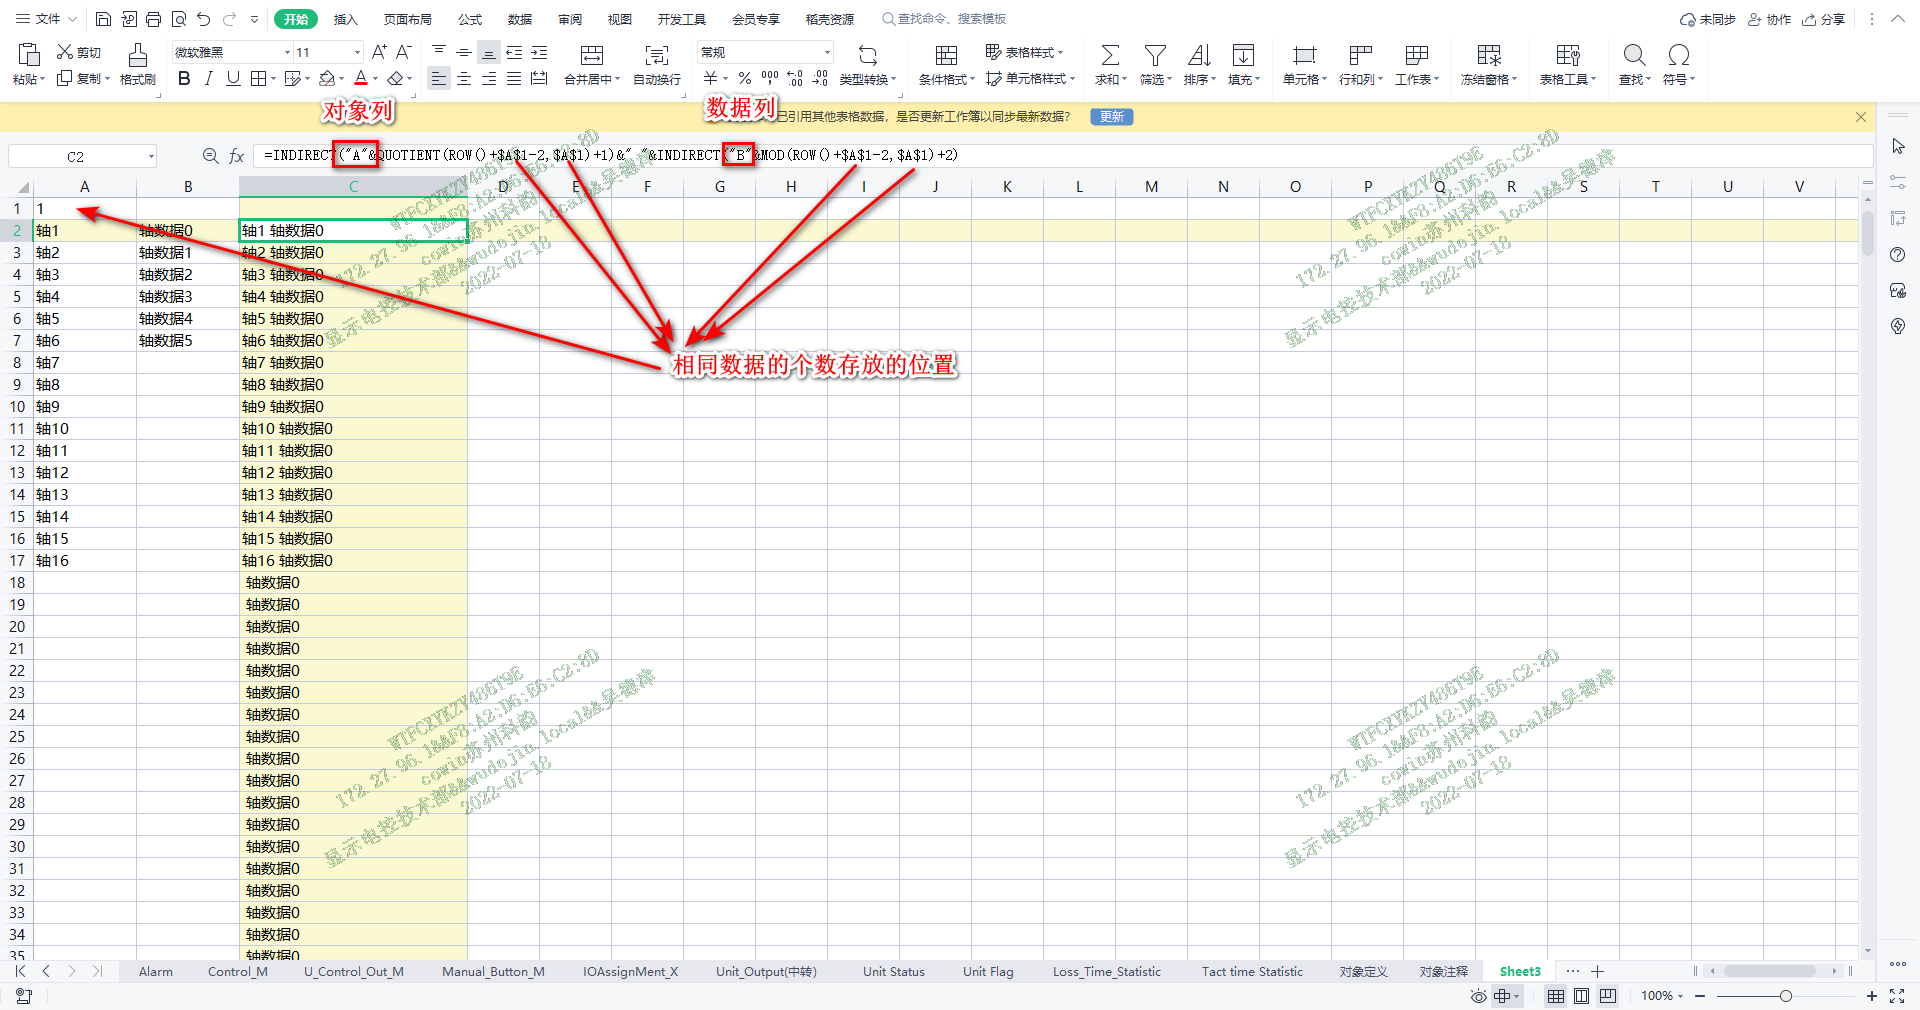Click the Share (分享) button
1920x1010 pixels.
tap(1824, 19)
